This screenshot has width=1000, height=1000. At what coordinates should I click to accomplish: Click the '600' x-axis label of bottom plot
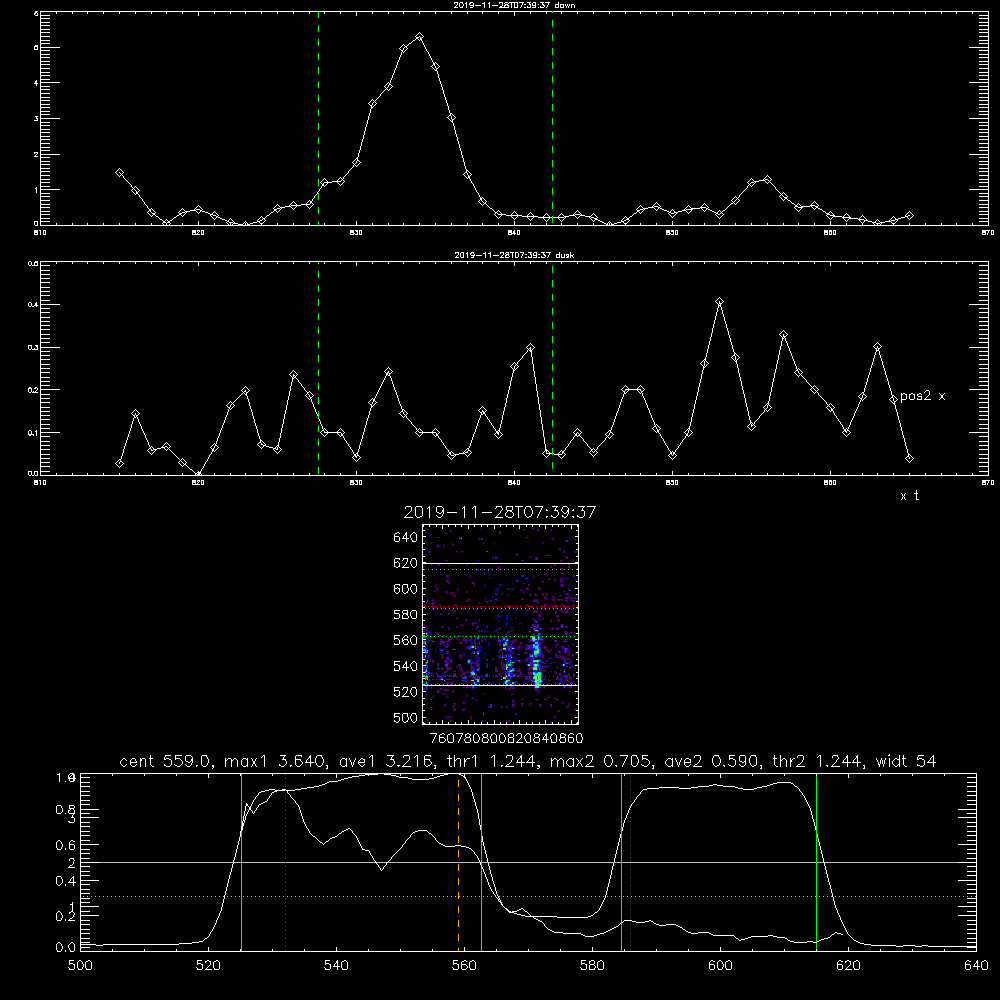[720, 966]
